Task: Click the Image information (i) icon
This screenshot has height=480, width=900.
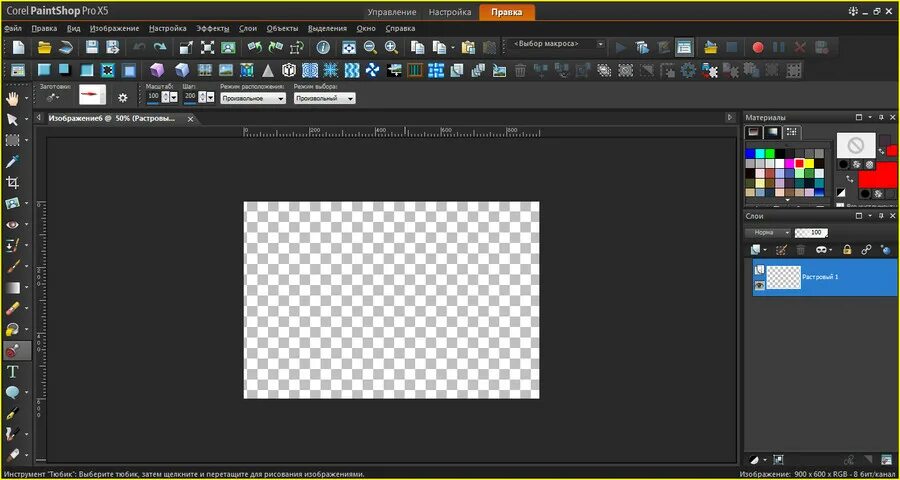Action: point(324,48)
